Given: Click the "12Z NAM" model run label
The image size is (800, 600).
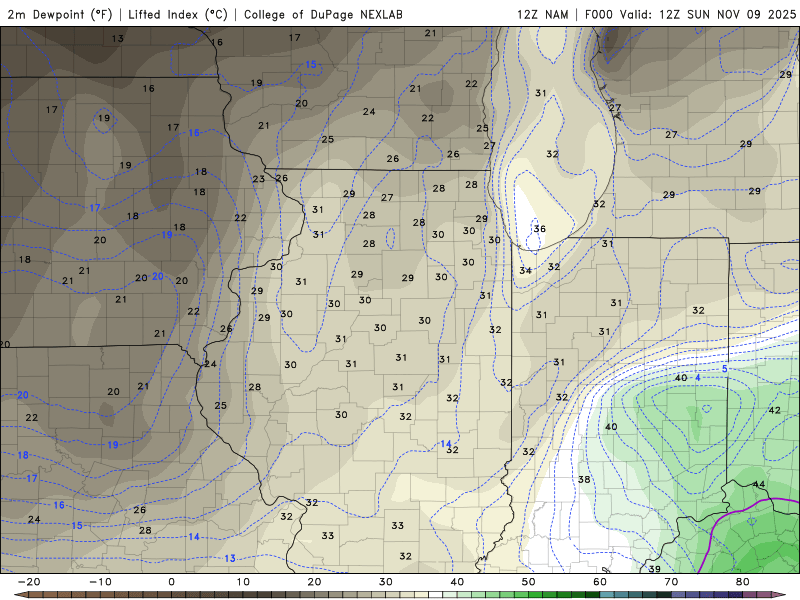Looking at the screenshot, I should click(x=542, y=14).
